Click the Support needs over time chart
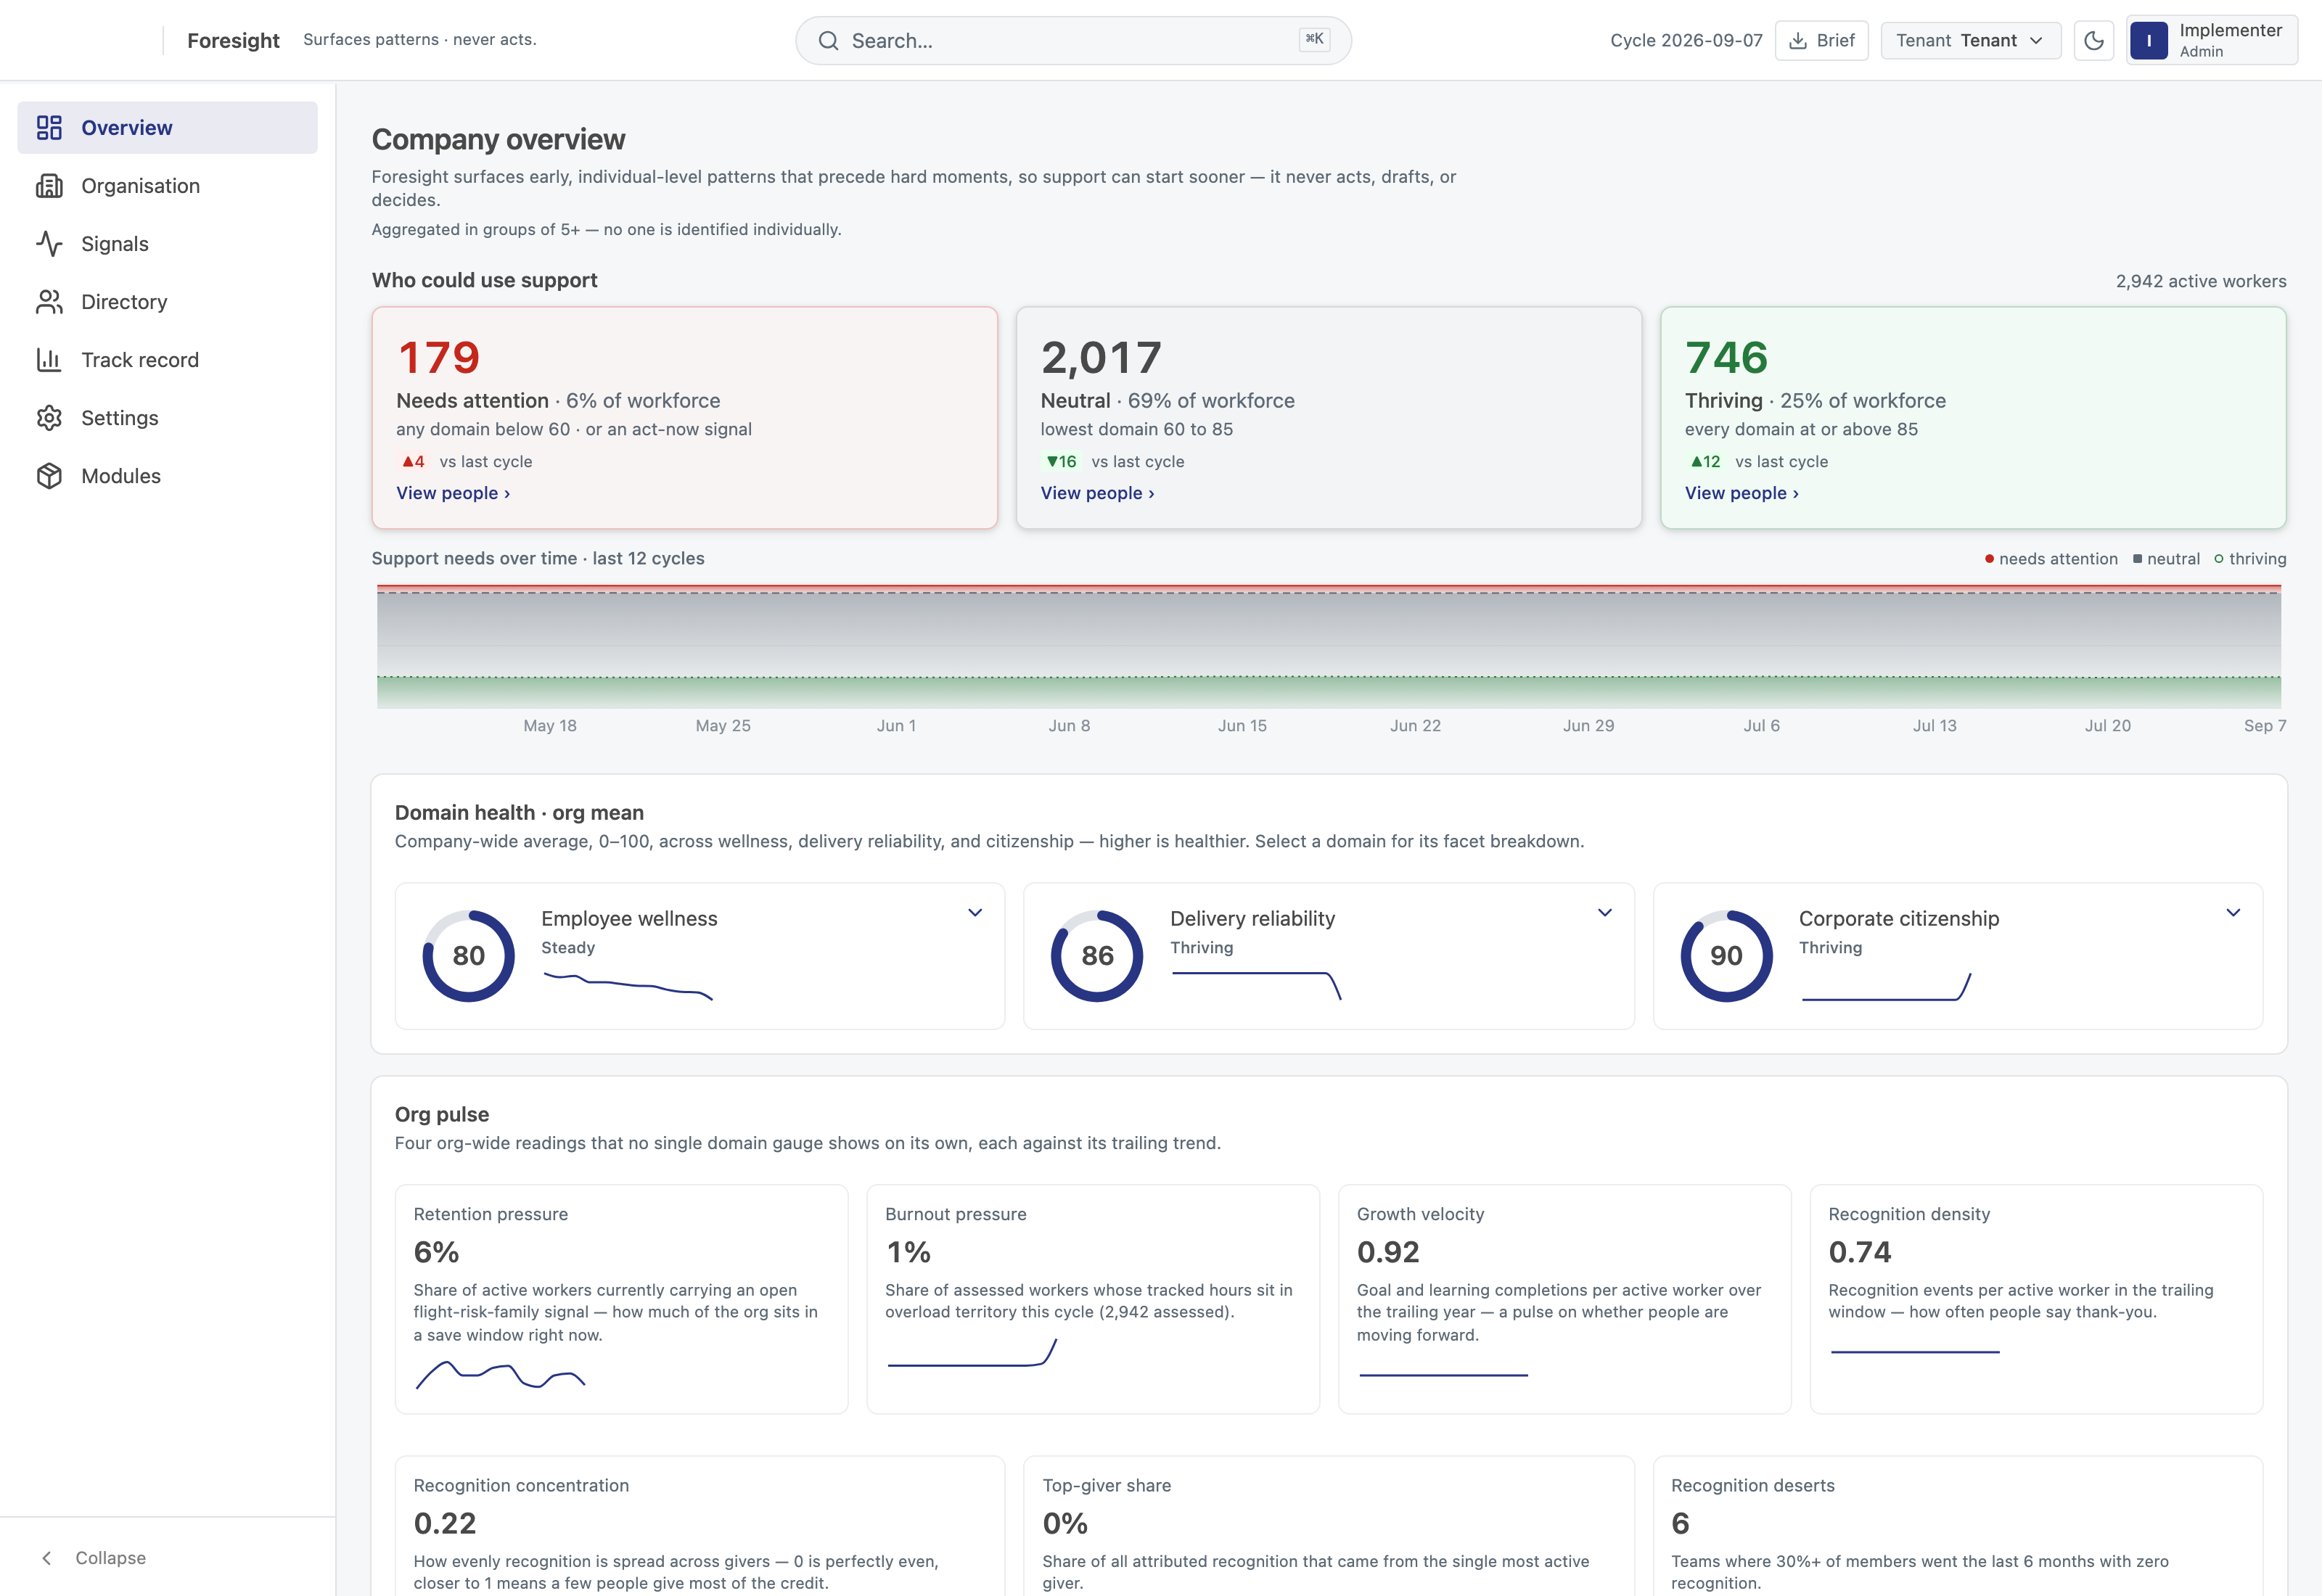This screenshot has height=1596, width=2322. (x=1328, y=646)
